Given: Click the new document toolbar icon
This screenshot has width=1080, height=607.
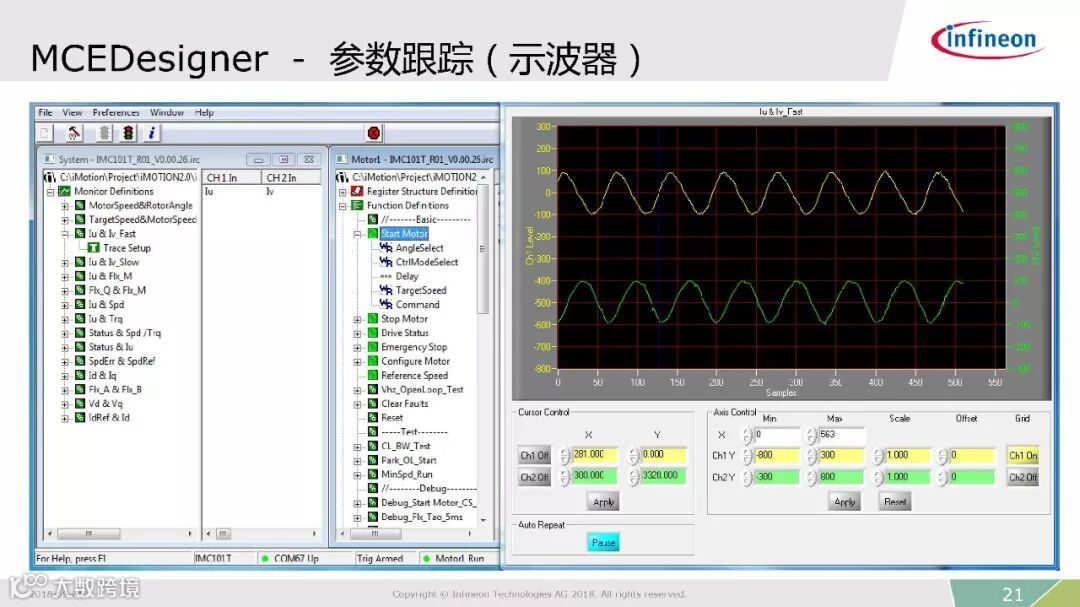Looking at the screenshot, I should [45, 133].
